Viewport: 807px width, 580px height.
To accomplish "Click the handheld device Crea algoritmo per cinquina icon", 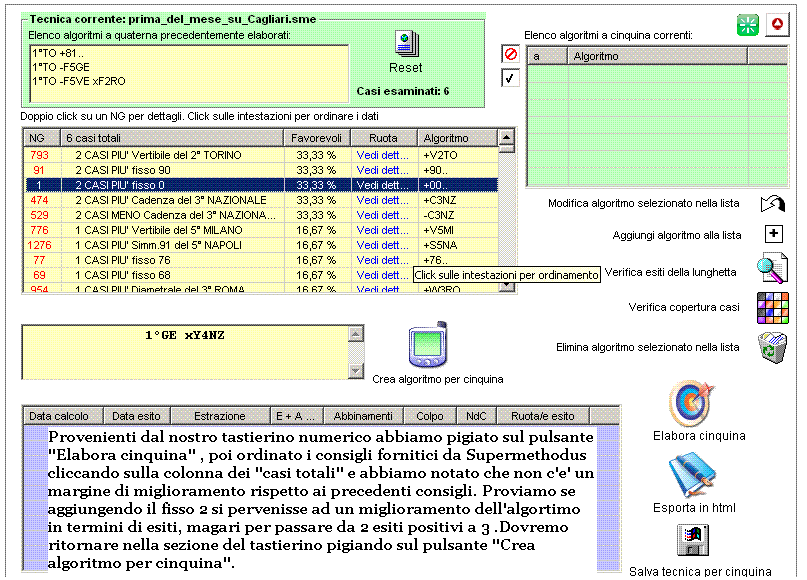I will 428,344.
